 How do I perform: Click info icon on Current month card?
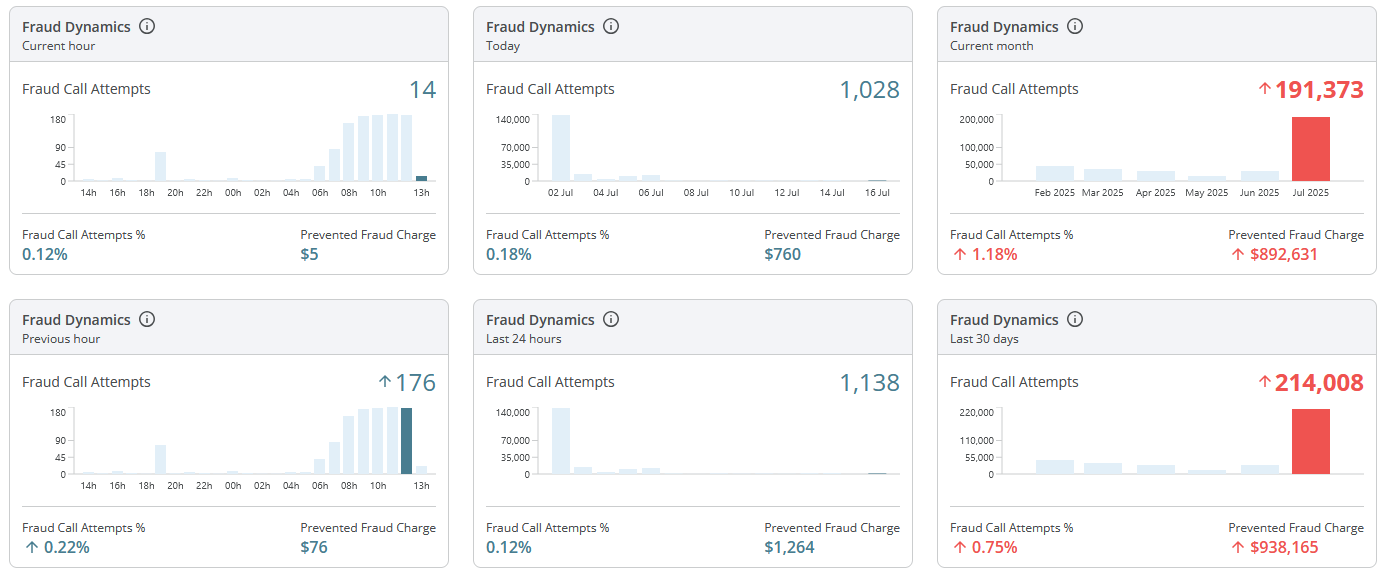click(1075, 27)
